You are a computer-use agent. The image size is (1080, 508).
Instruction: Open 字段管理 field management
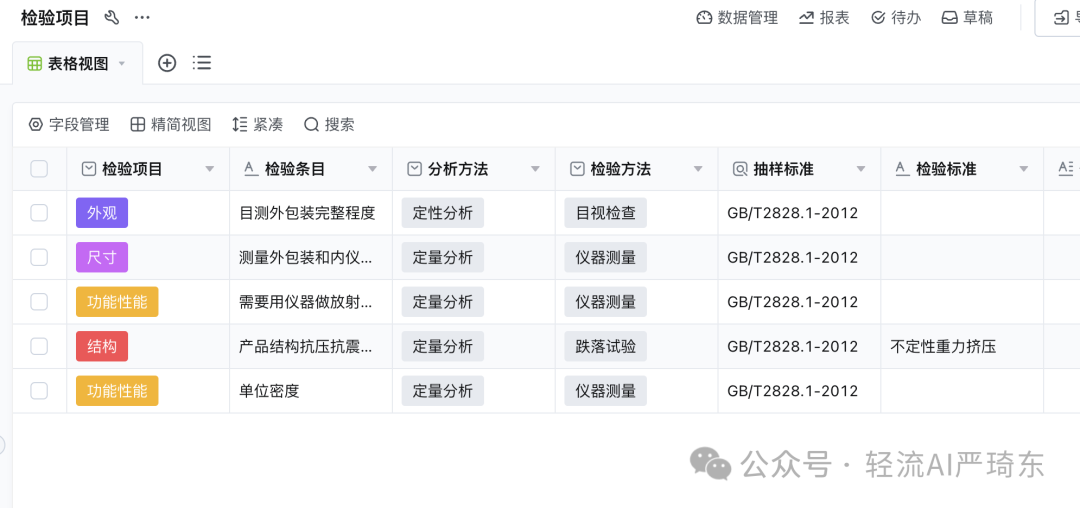[69, 125]
